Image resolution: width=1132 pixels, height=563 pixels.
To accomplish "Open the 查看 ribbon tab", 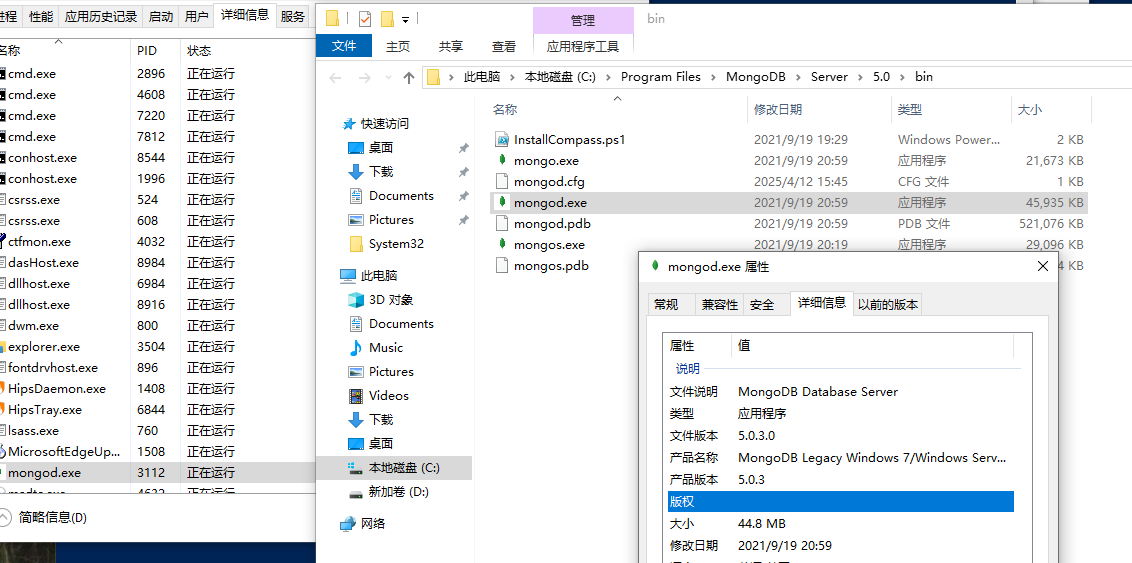I will click(504, 46).
